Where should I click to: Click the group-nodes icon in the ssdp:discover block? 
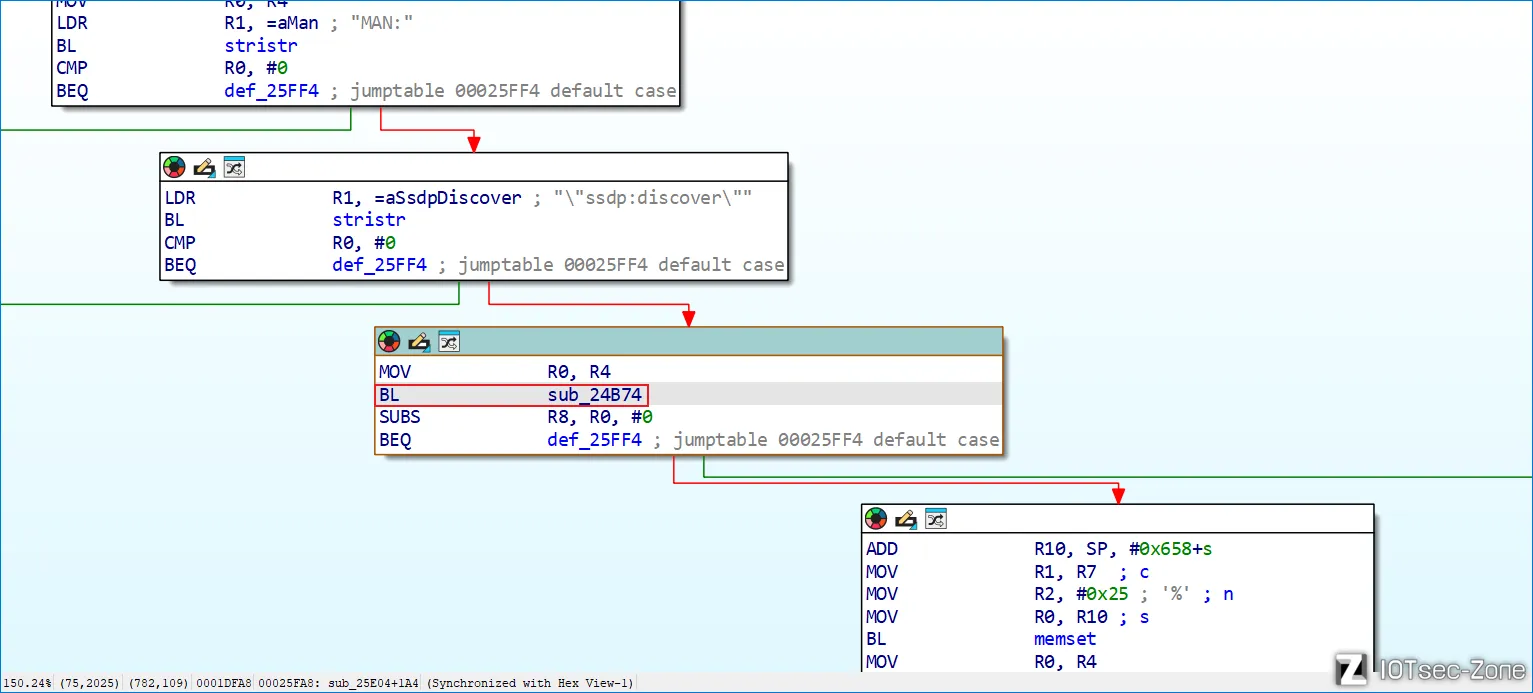234,167
